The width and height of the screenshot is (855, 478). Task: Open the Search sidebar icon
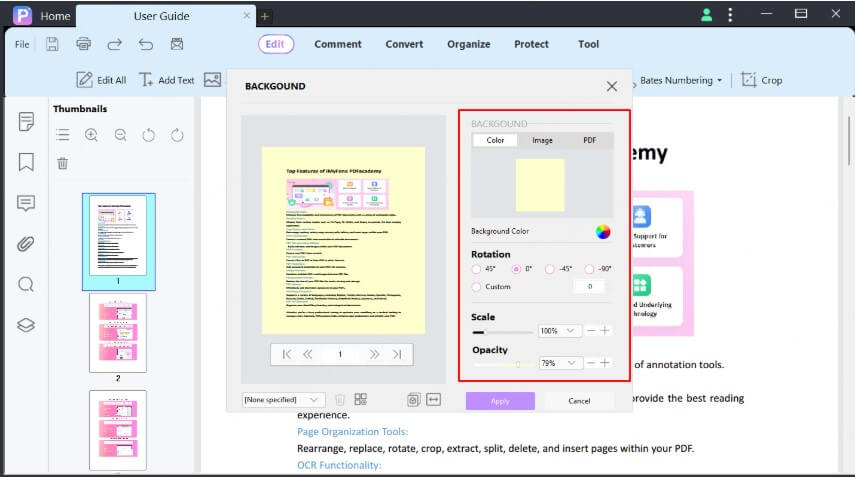(26, 285)
